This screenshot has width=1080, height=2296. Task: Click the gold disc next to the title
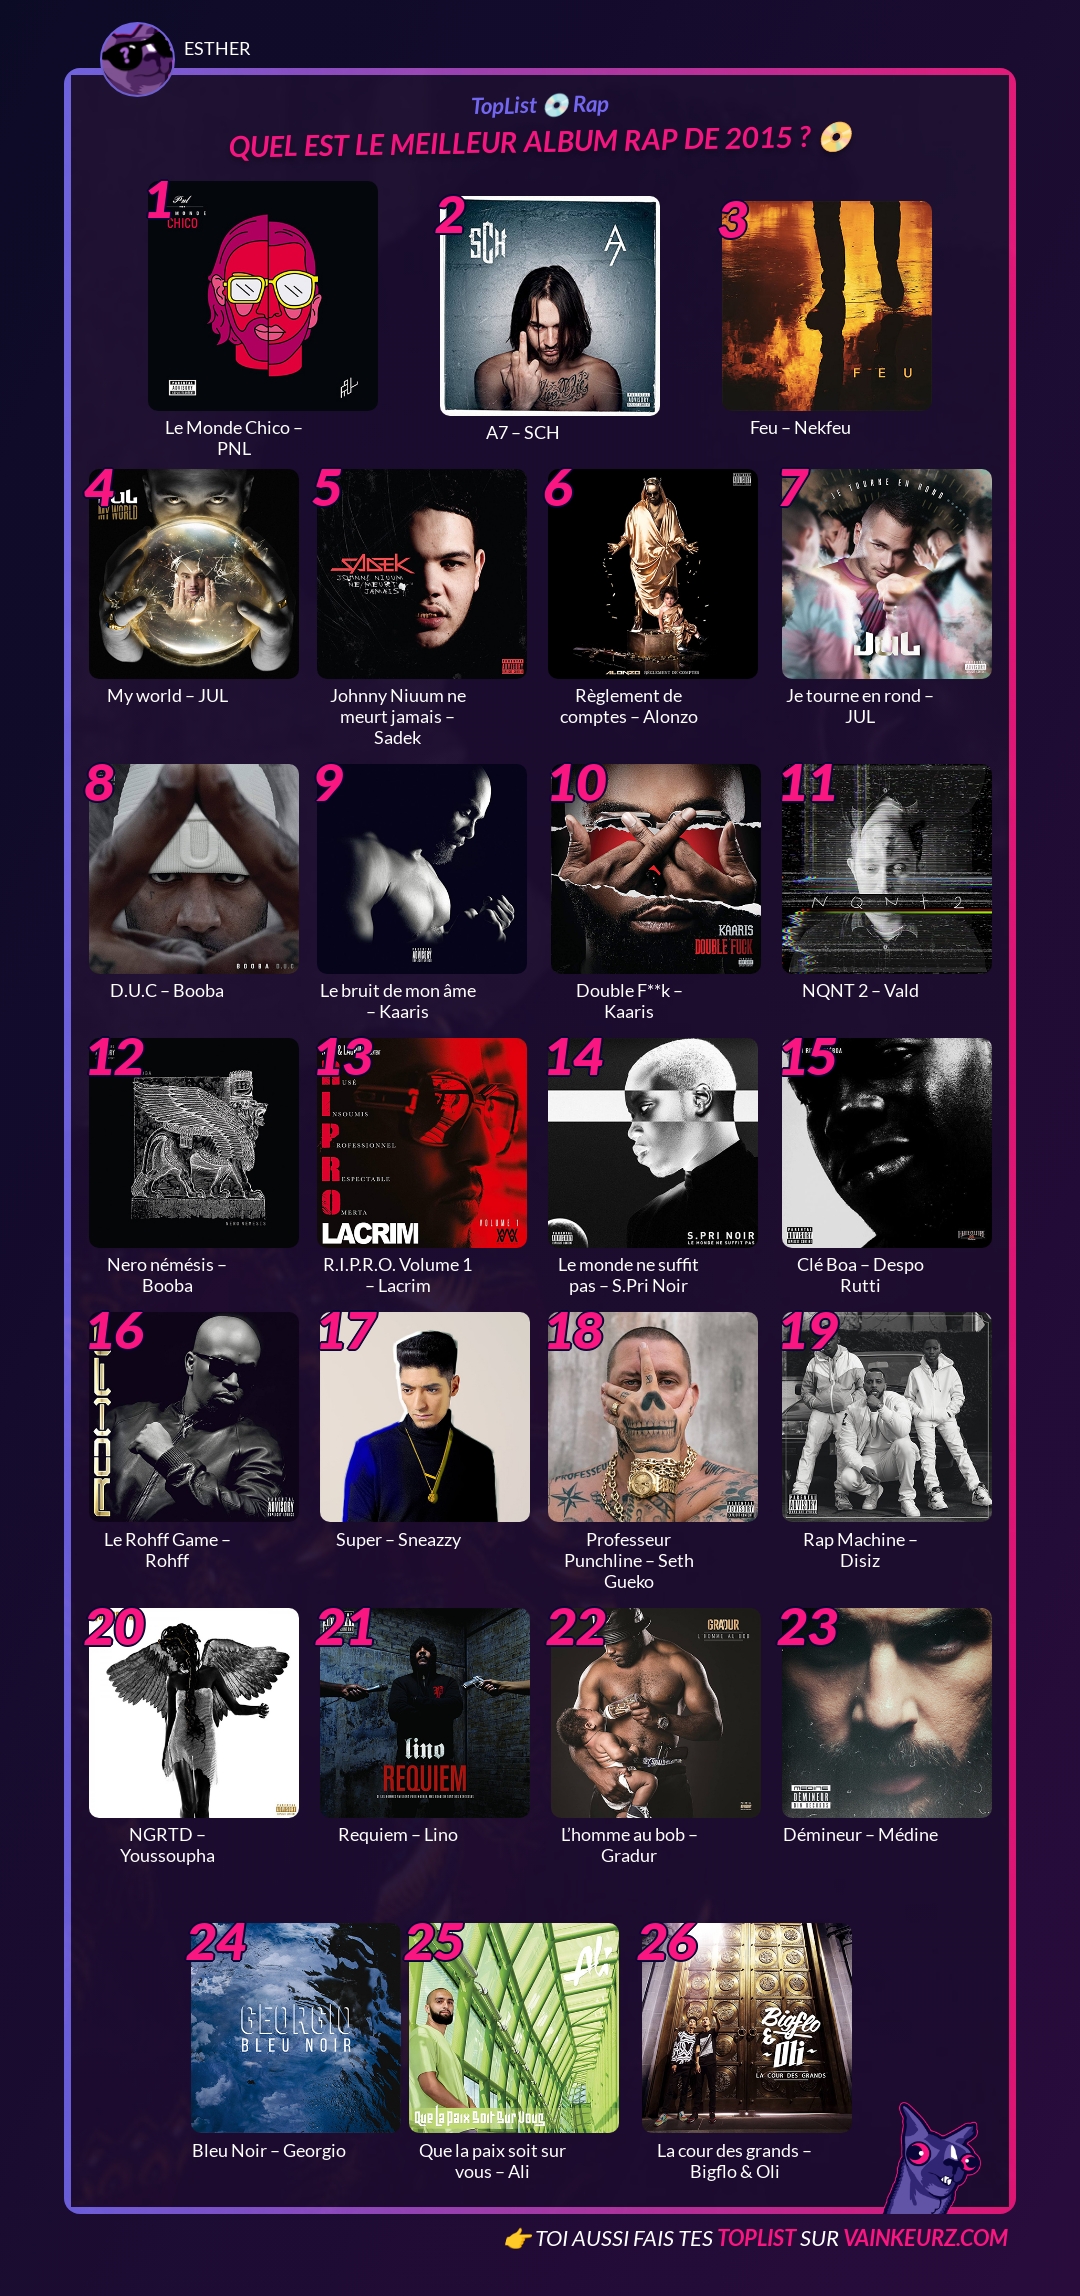click(x=836, y=137)
